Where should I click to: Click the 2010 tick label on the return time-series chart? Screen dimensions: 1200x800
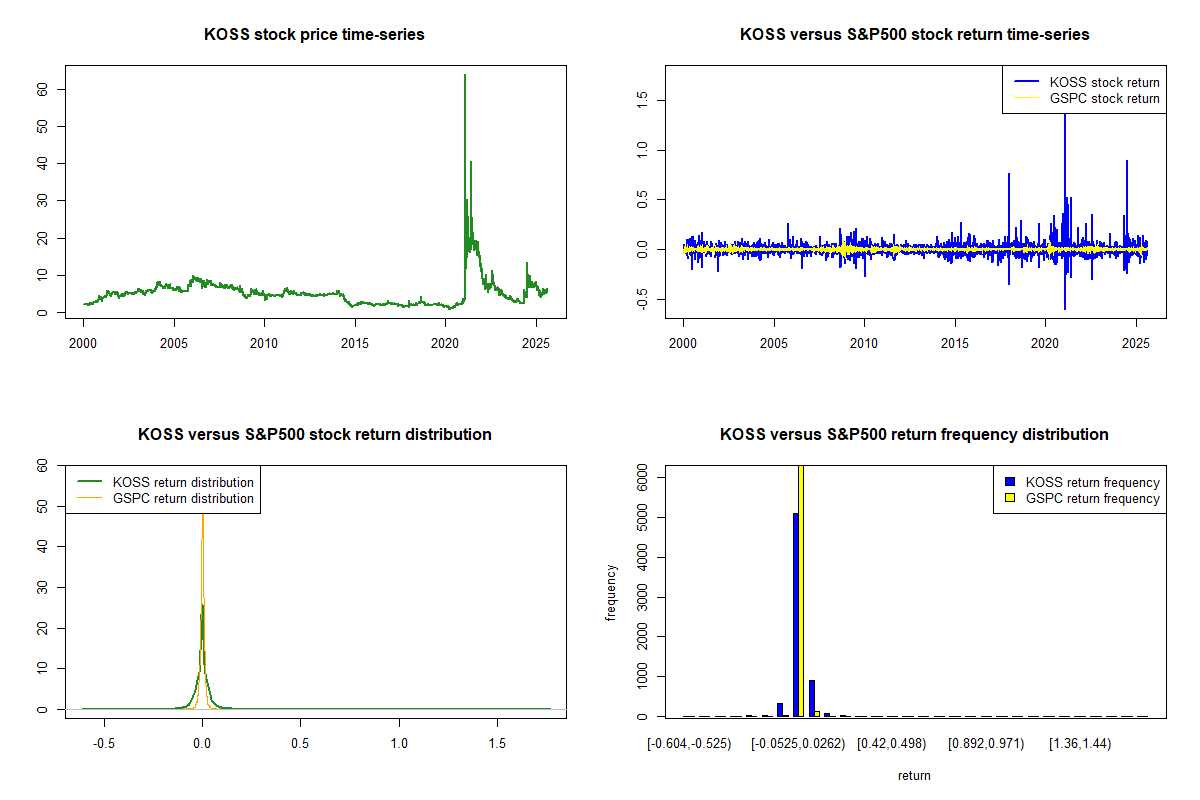[864, 344]
